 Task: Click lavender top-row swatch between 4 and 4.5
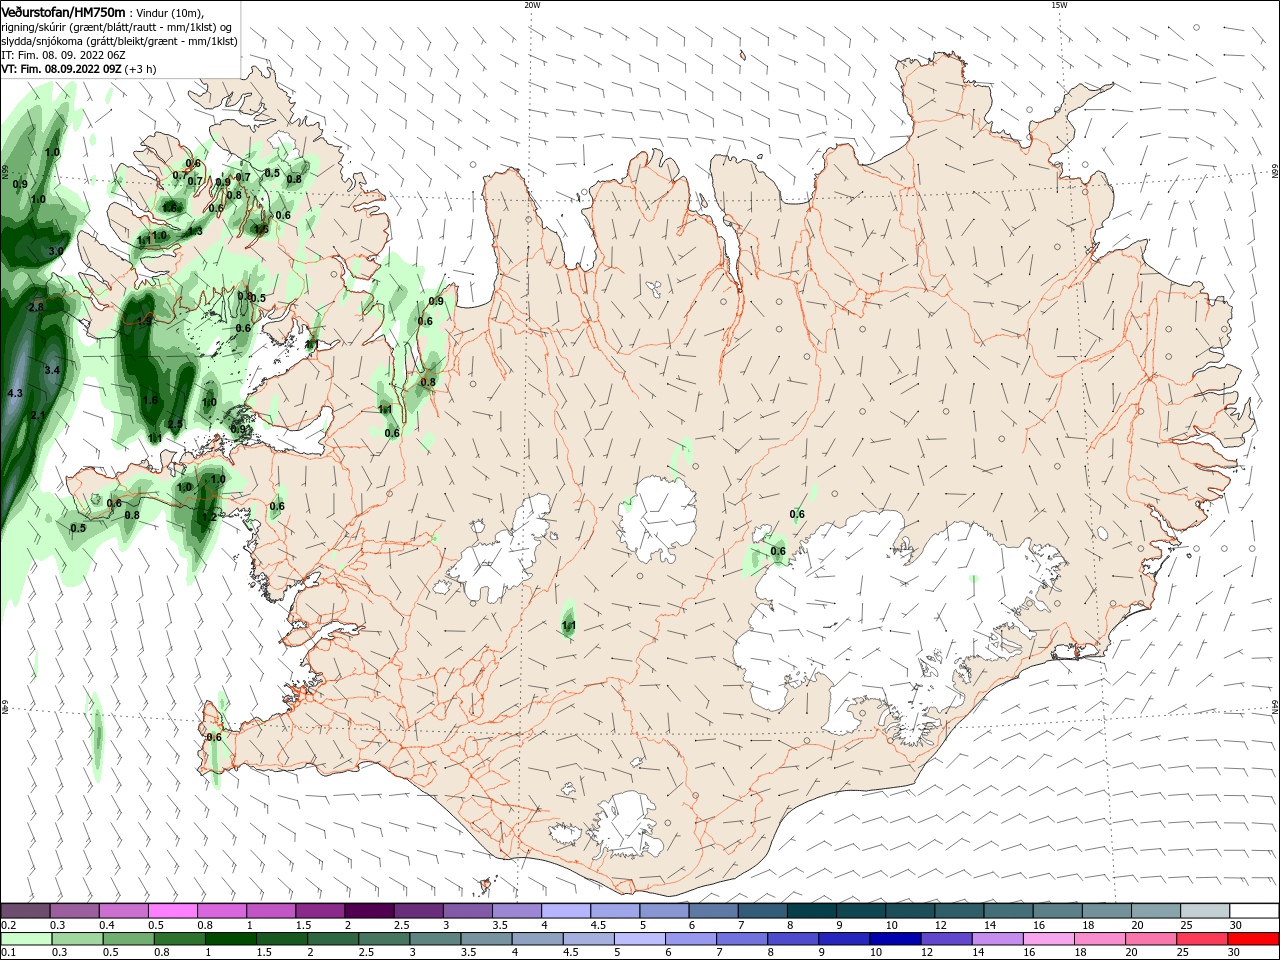pyautogui.click(x=567, y=911)
